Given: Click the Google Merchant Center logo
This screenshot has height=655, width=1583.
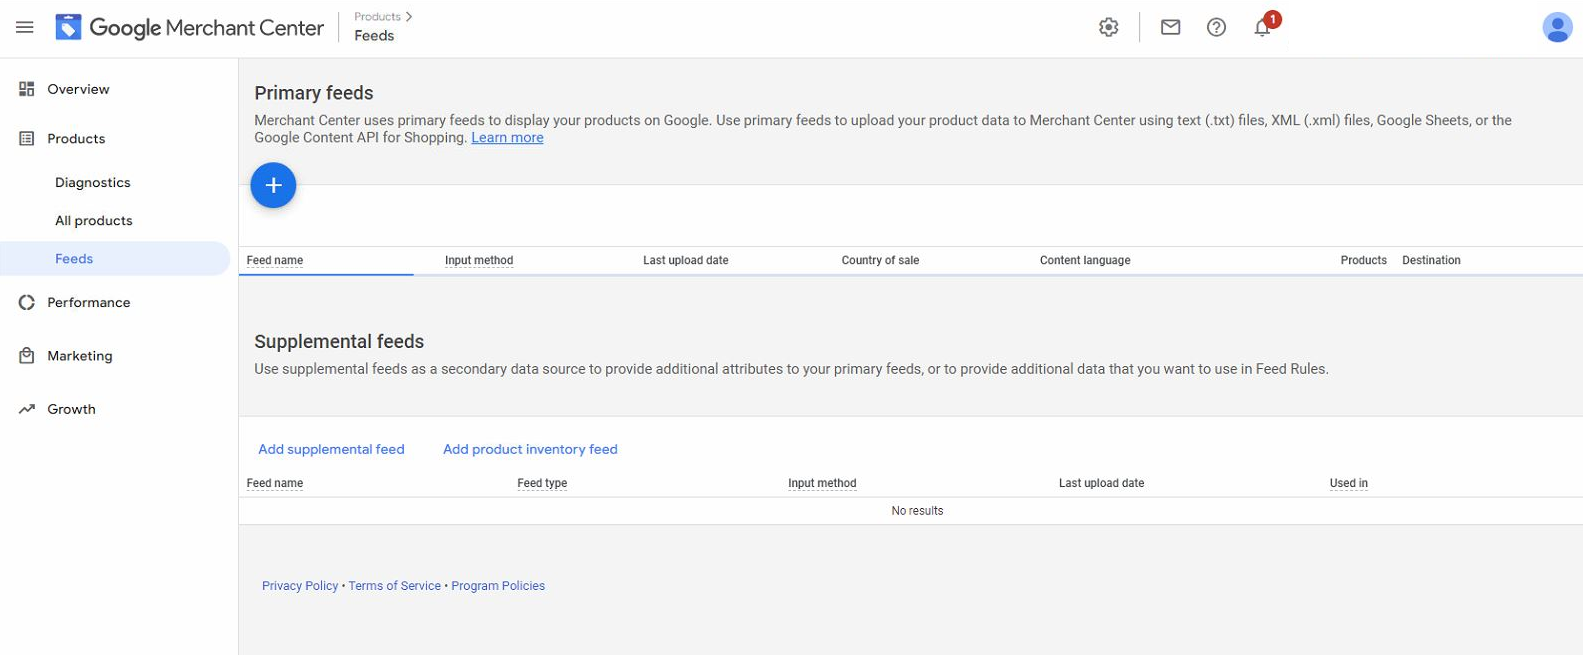Looking at the screenshot, I should click(190, 28).
